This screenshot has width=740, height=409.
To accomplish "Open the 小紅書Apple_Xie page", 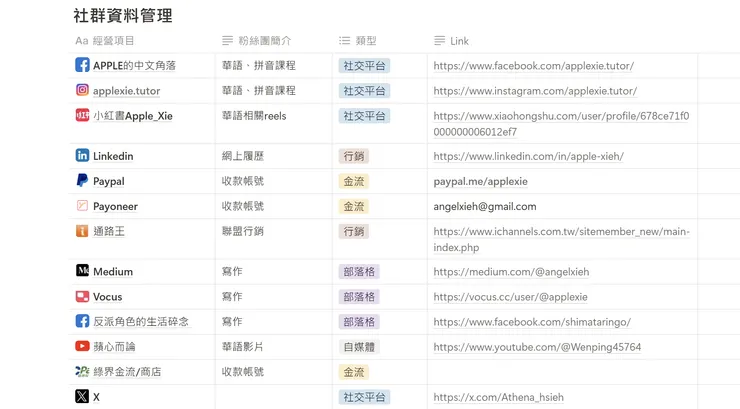I will [x=133, y=116].
